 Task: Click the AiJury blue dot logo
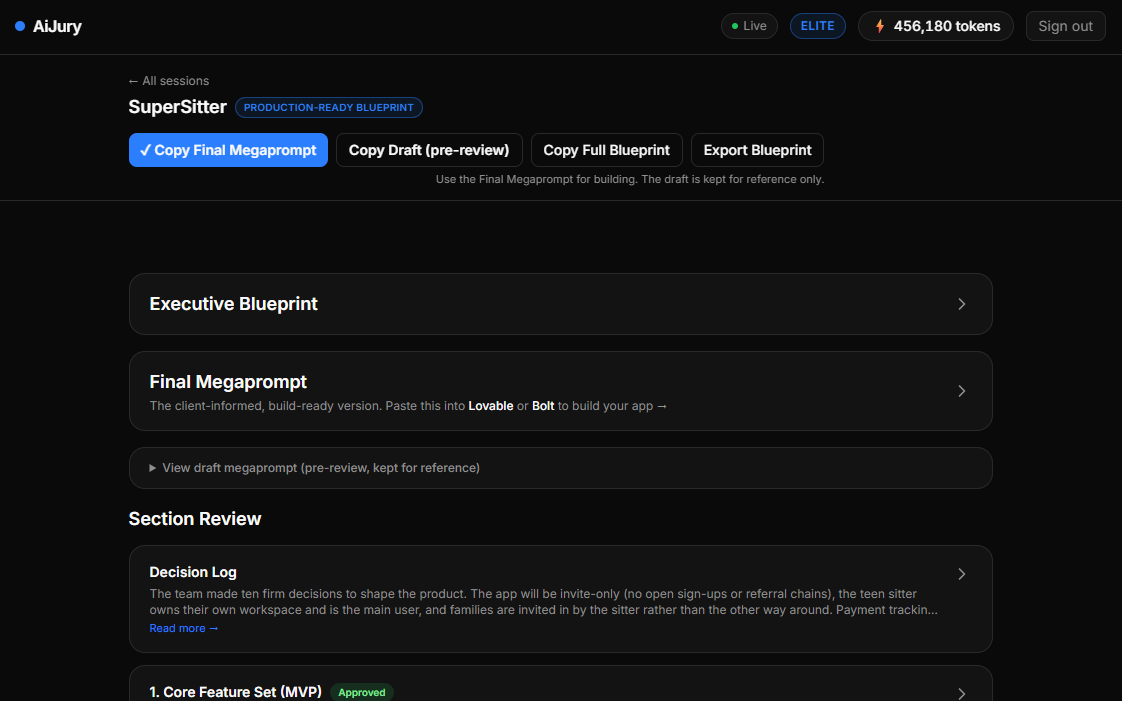[x=20, y=26]
